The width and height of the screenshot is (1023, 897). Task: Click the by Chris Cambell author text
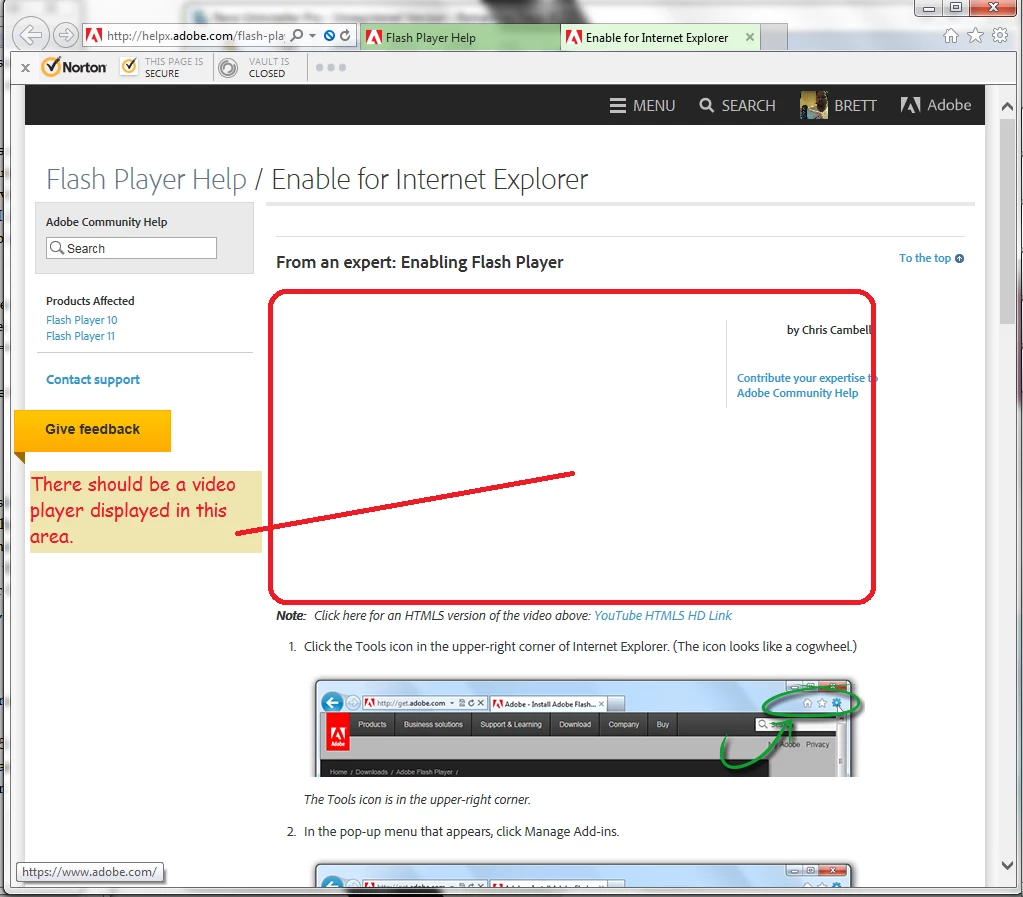(829, 330)
